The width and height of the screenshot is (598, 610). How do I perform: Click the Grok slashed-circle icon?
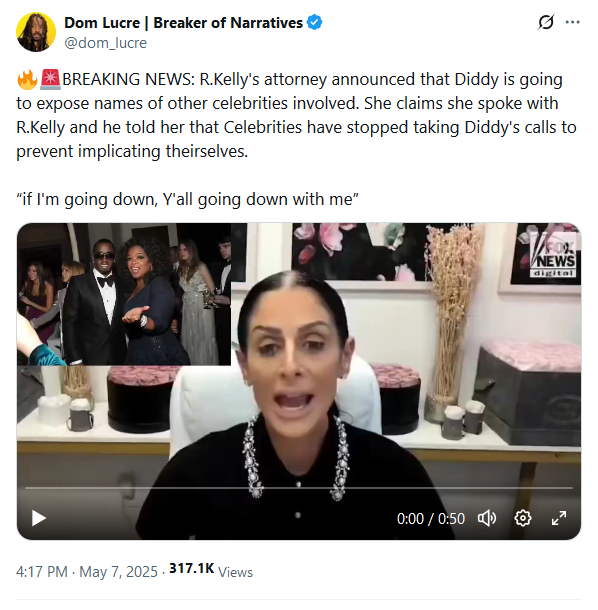[546, 22]
